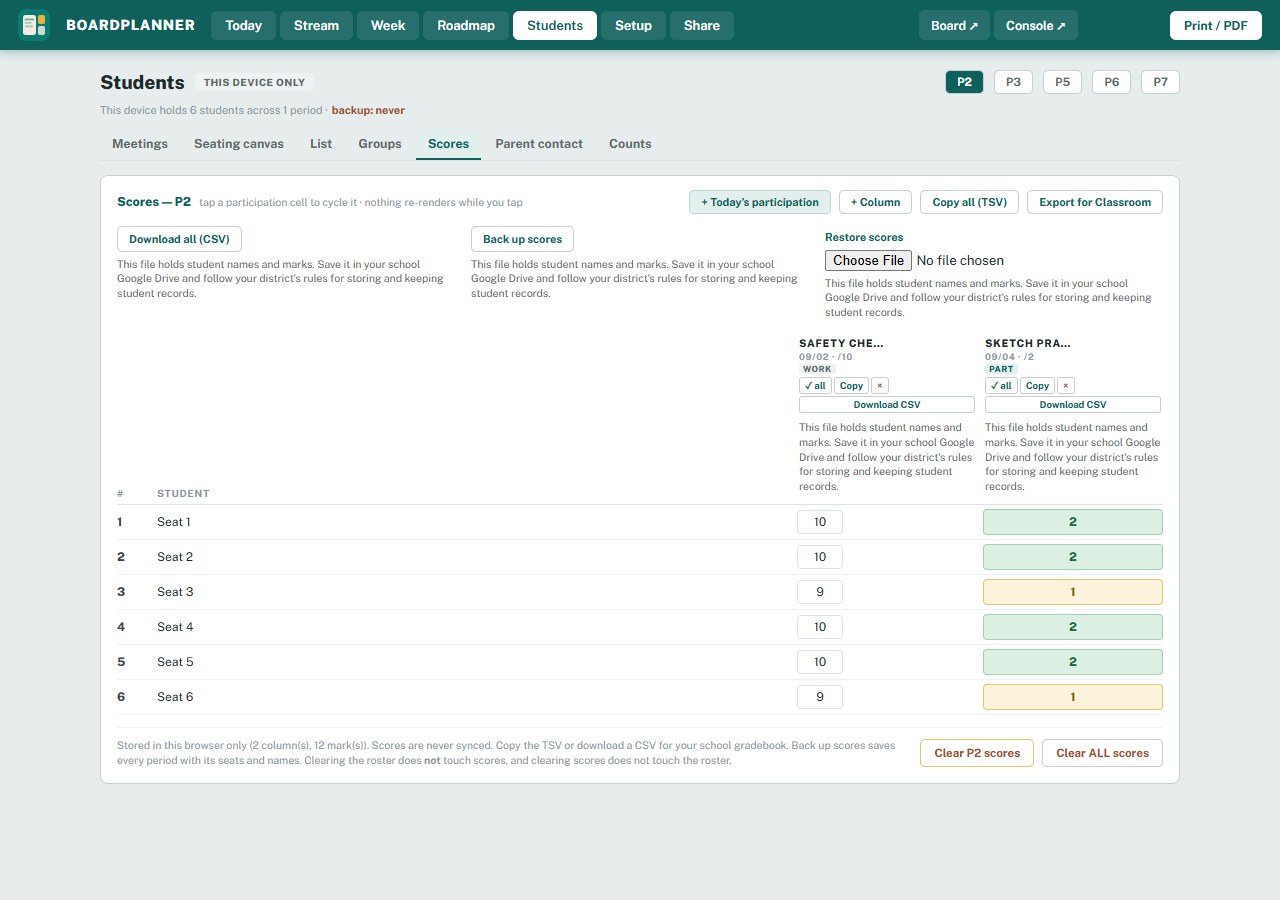The image size is (1280, 900).
Task: Add Today's participation column
Action: [x=760, y=202]
